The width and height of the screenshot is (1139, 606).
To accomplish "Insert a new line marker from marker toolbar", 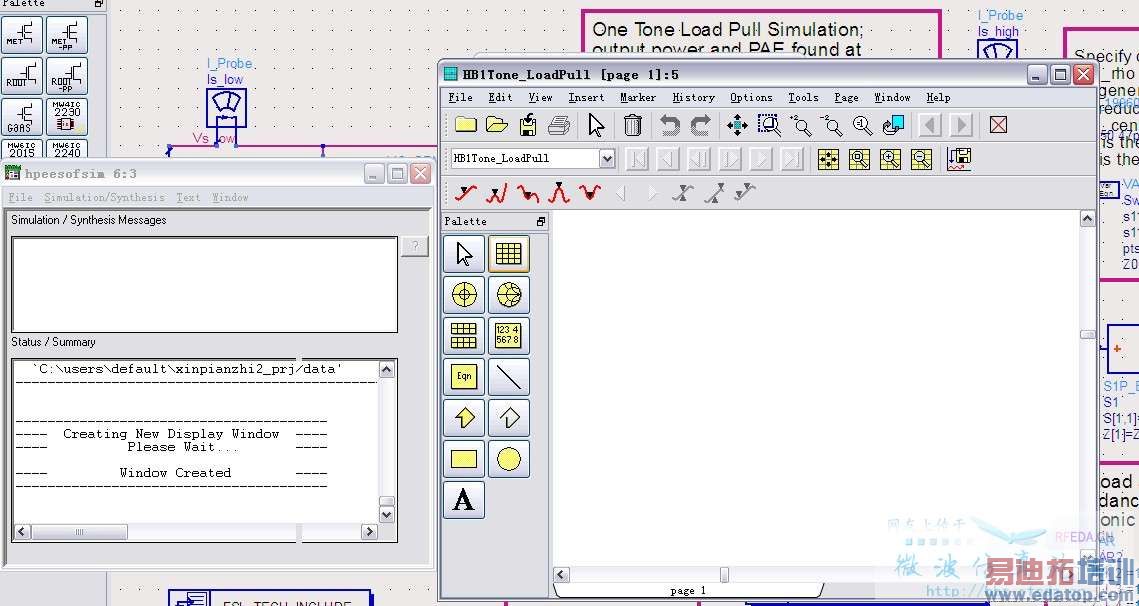I will click(466, 192).
